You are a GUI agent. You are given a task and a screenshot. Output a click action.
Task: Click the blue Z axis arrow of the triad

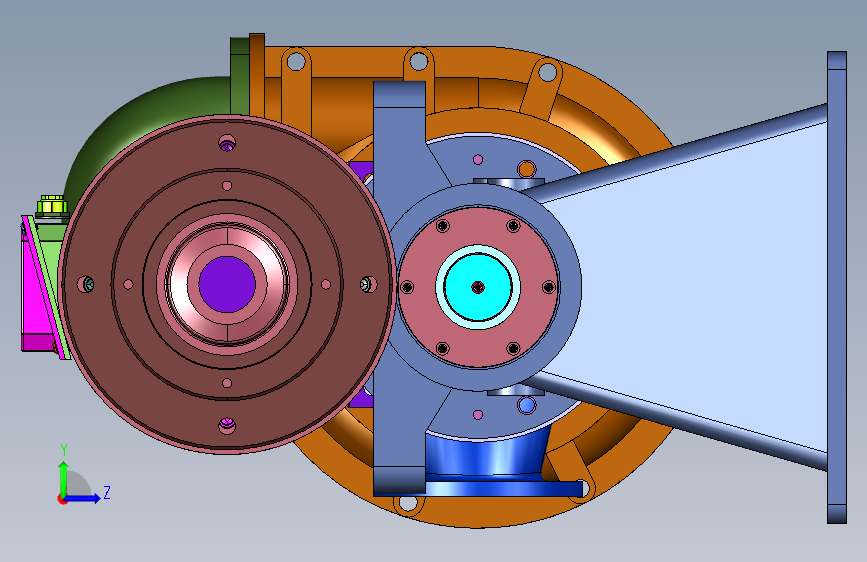83,498
